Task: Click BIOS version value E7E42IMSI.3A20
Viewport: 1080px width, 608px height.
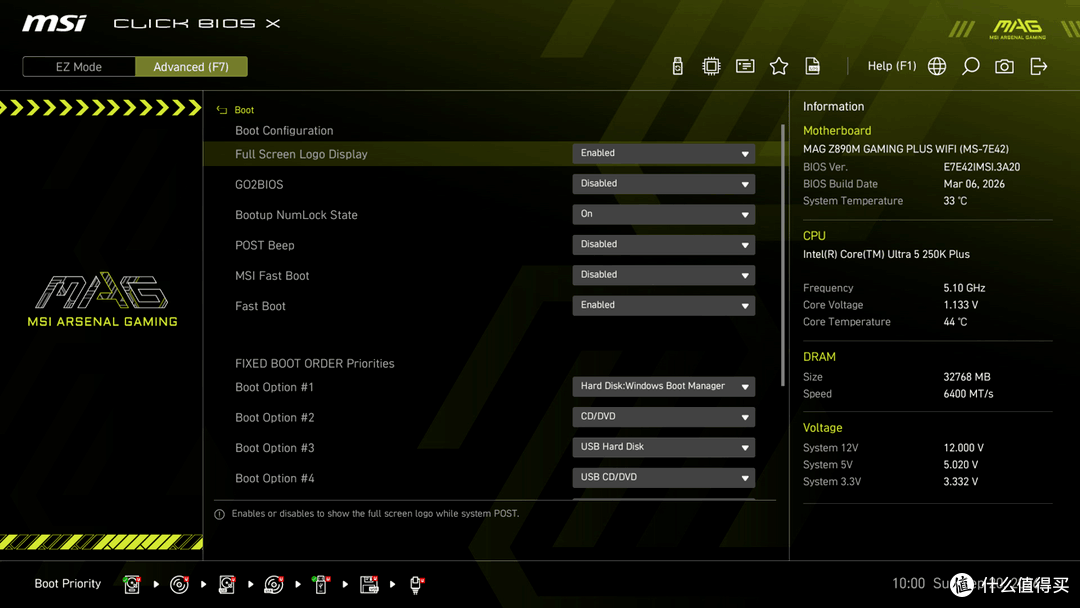Action: tap(982, 167)
